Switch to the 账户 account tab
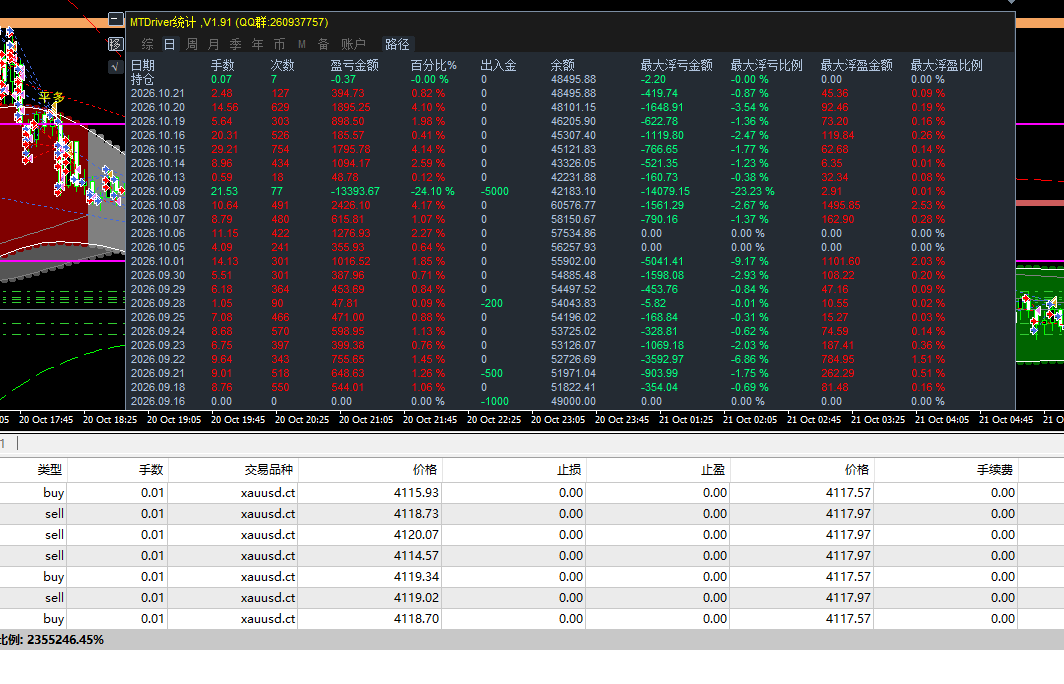This screenshot has width=1064, height=684. pos(354,44)
